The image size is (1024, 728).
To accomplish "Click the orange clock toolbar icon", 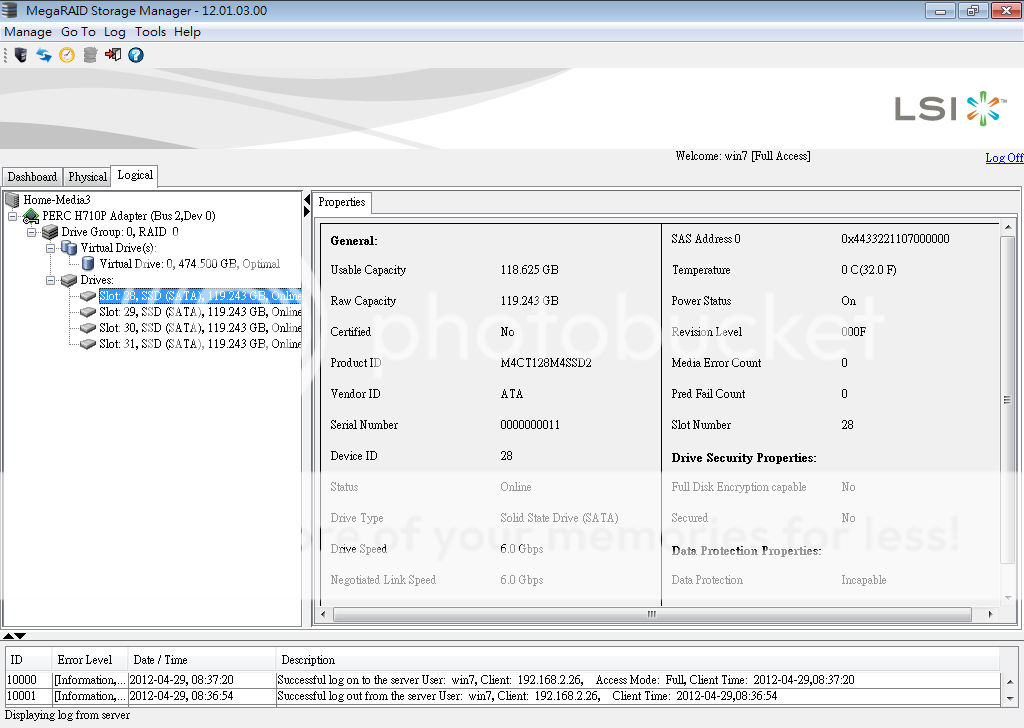I will (x=67, y=55).
